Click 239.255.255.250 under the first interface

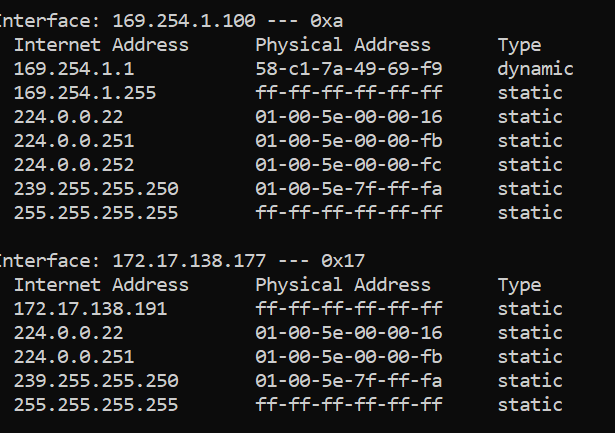[95, 189]
